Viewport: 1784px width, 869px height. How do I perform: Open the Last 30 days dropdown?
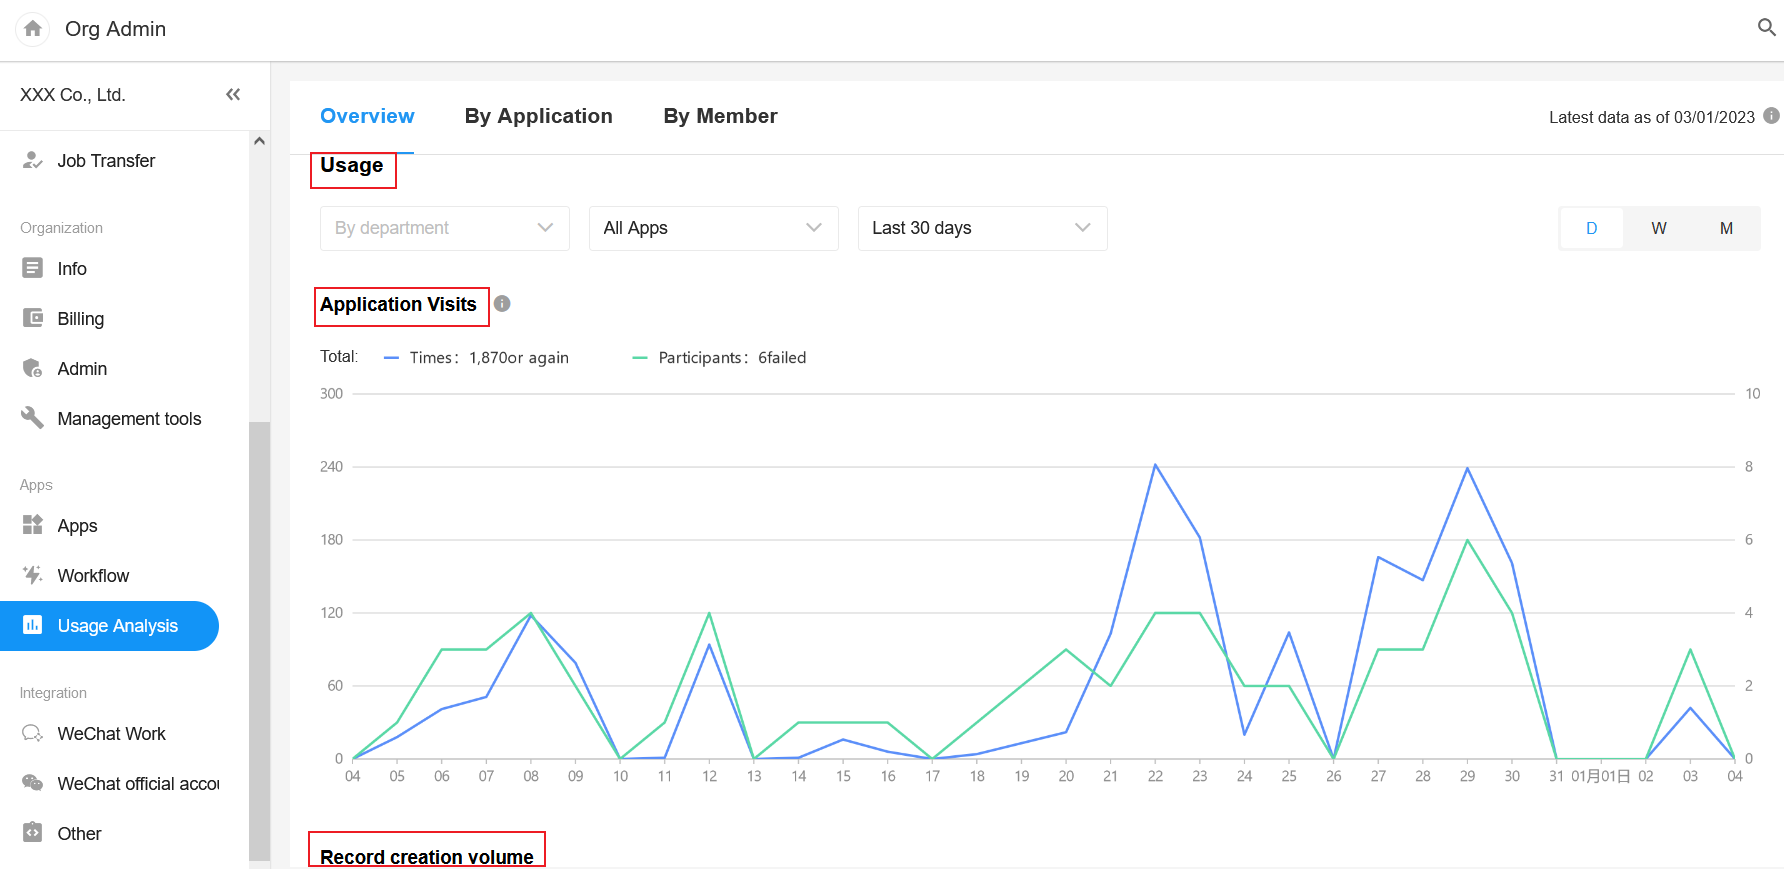[981, 229]
